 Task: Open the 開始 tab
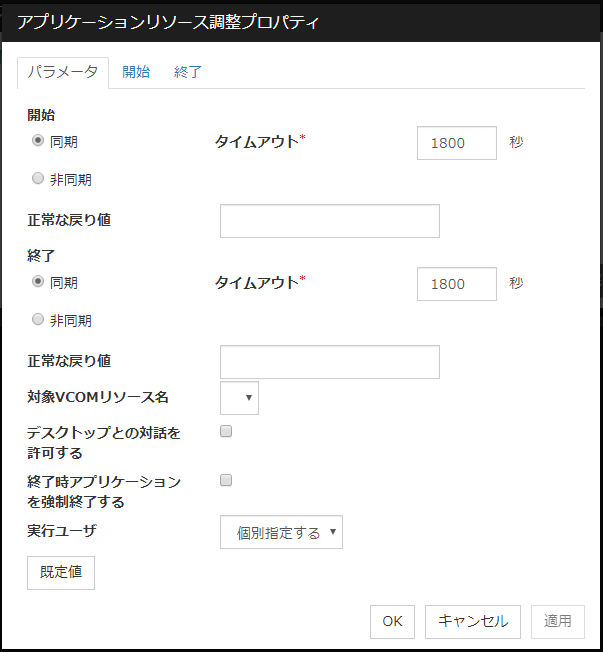(x=136, y=72)
